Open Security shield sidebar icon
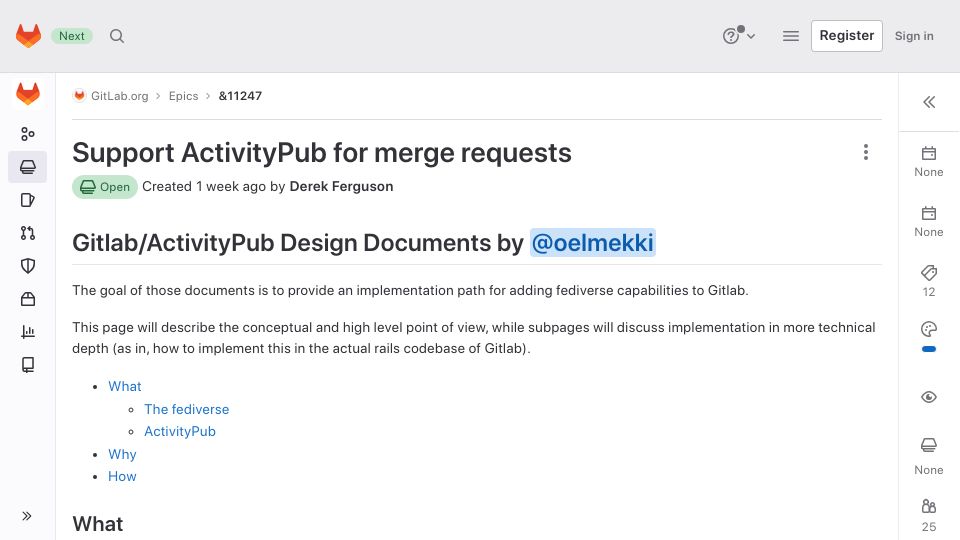Viewport: 960px width, 540px height. (28, 266)
